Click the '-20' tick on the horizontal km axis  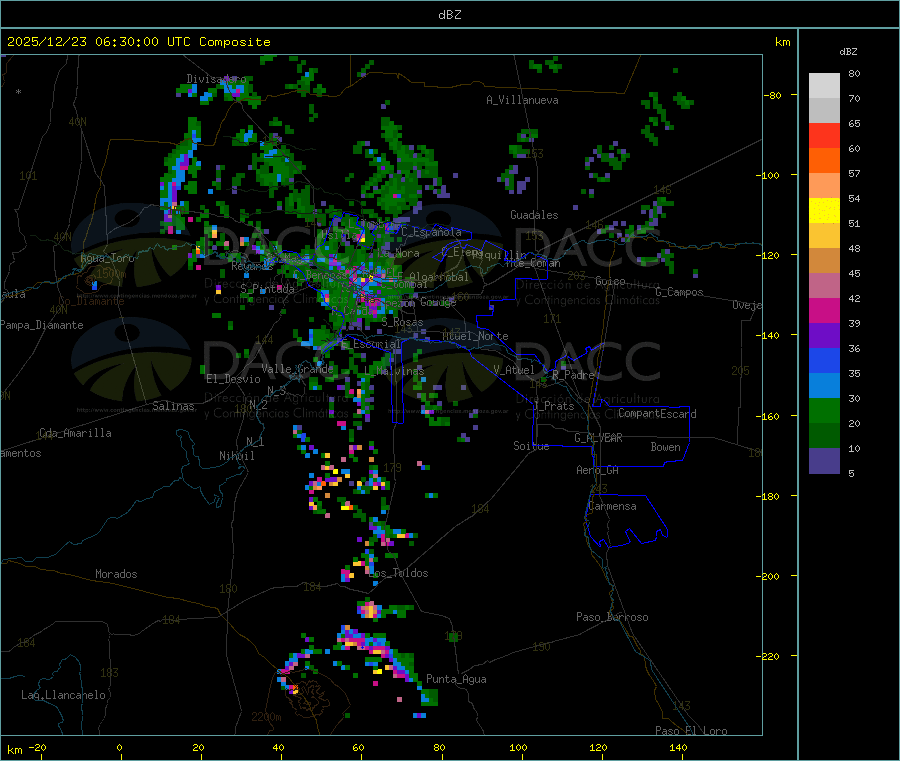coord(37,748)
